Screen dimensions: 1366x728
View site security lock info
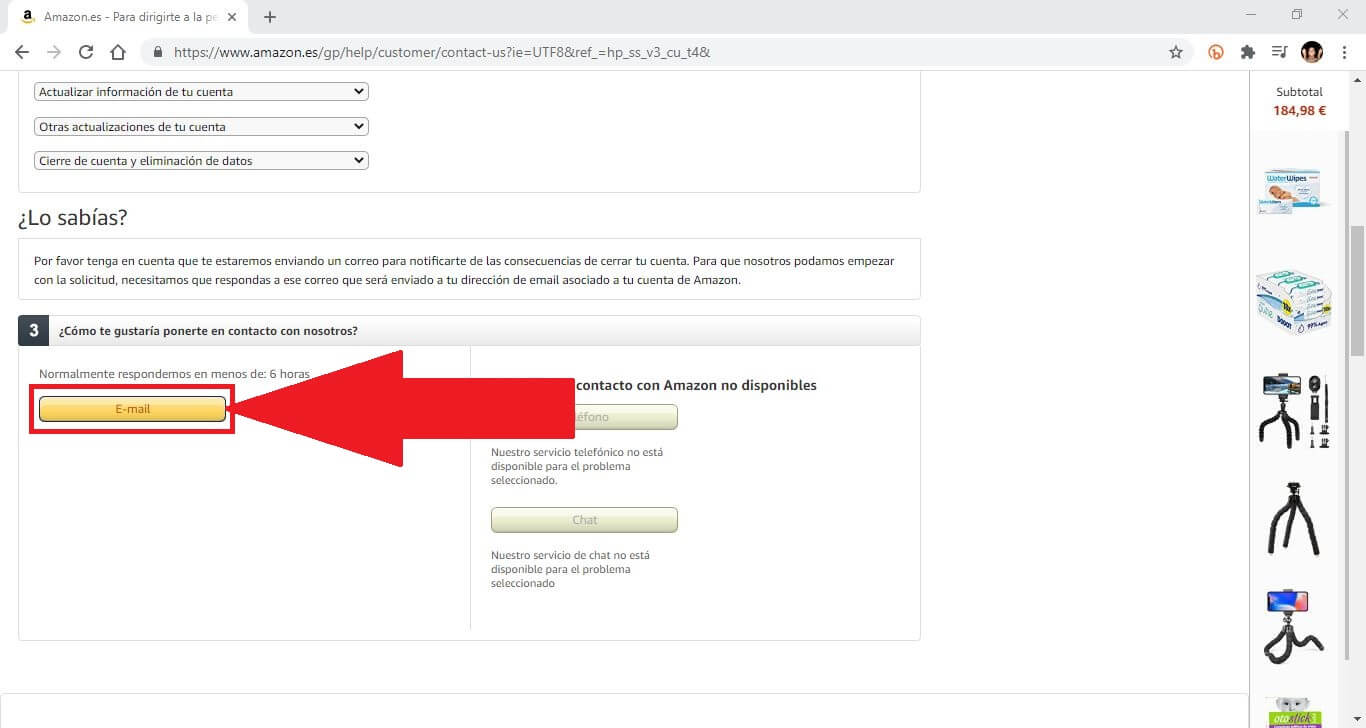pos(158,52)
